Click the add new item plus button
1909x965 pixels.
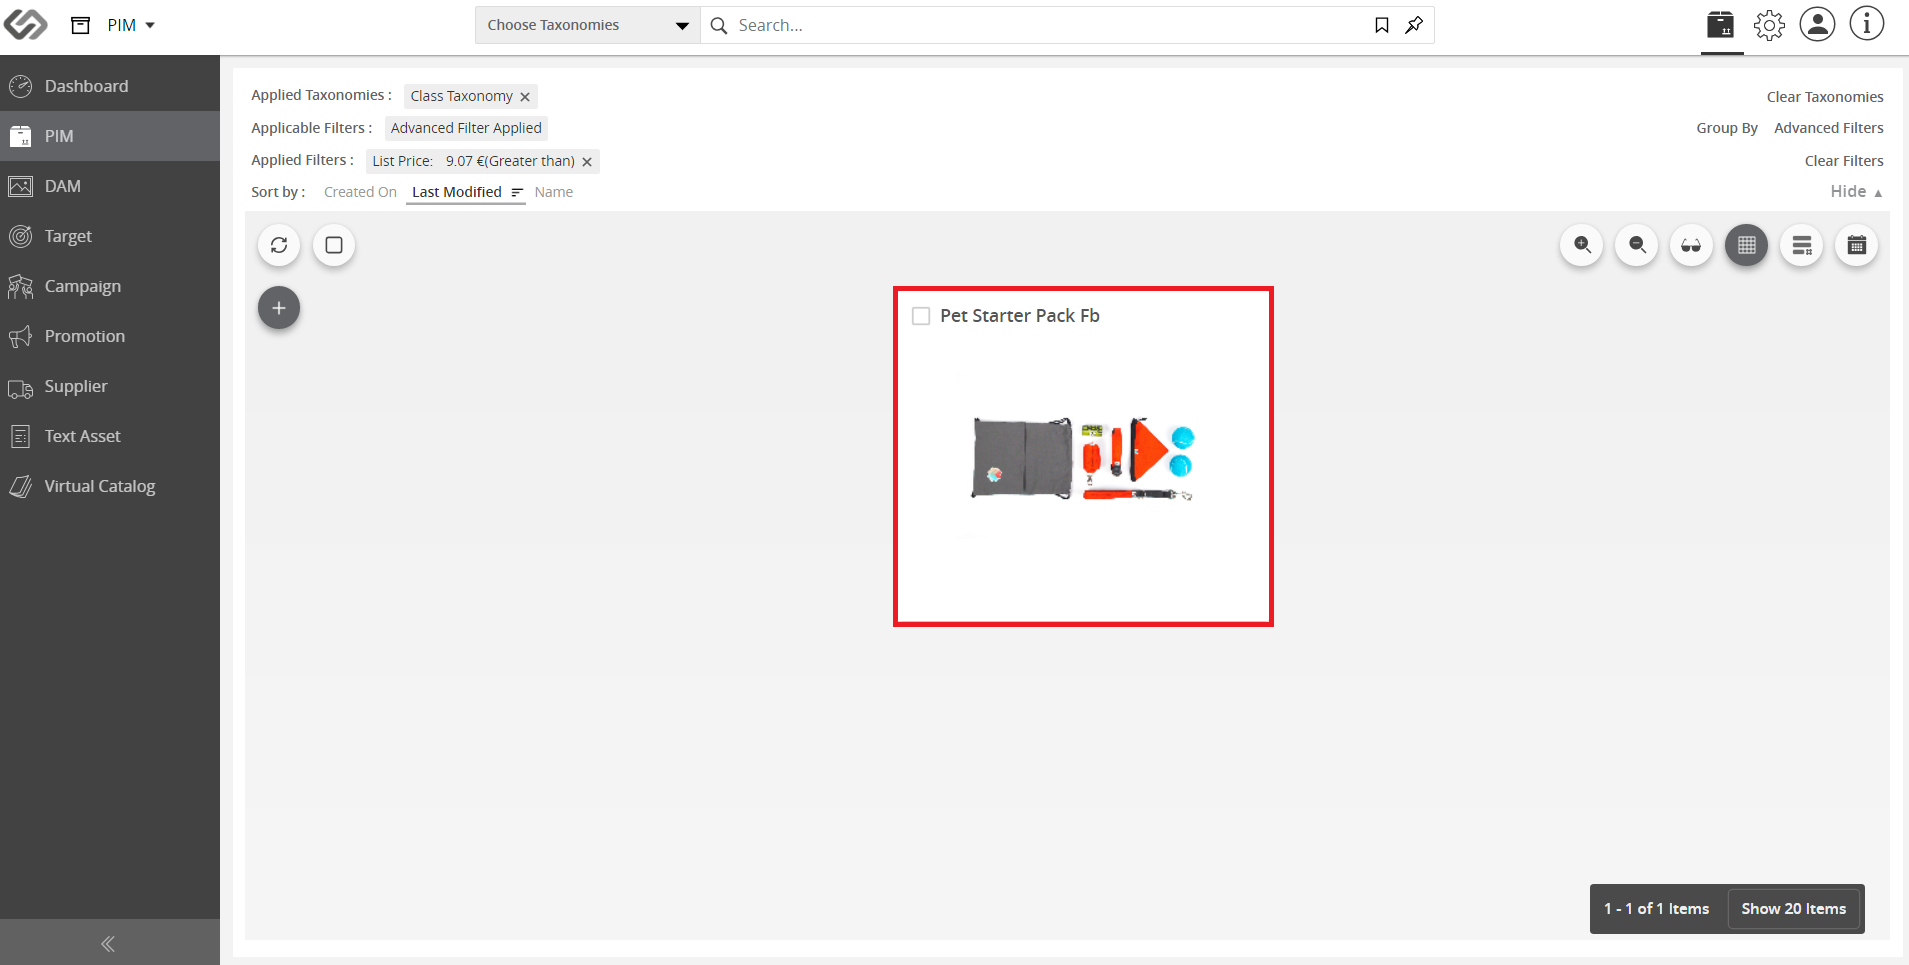pos(279,308)
